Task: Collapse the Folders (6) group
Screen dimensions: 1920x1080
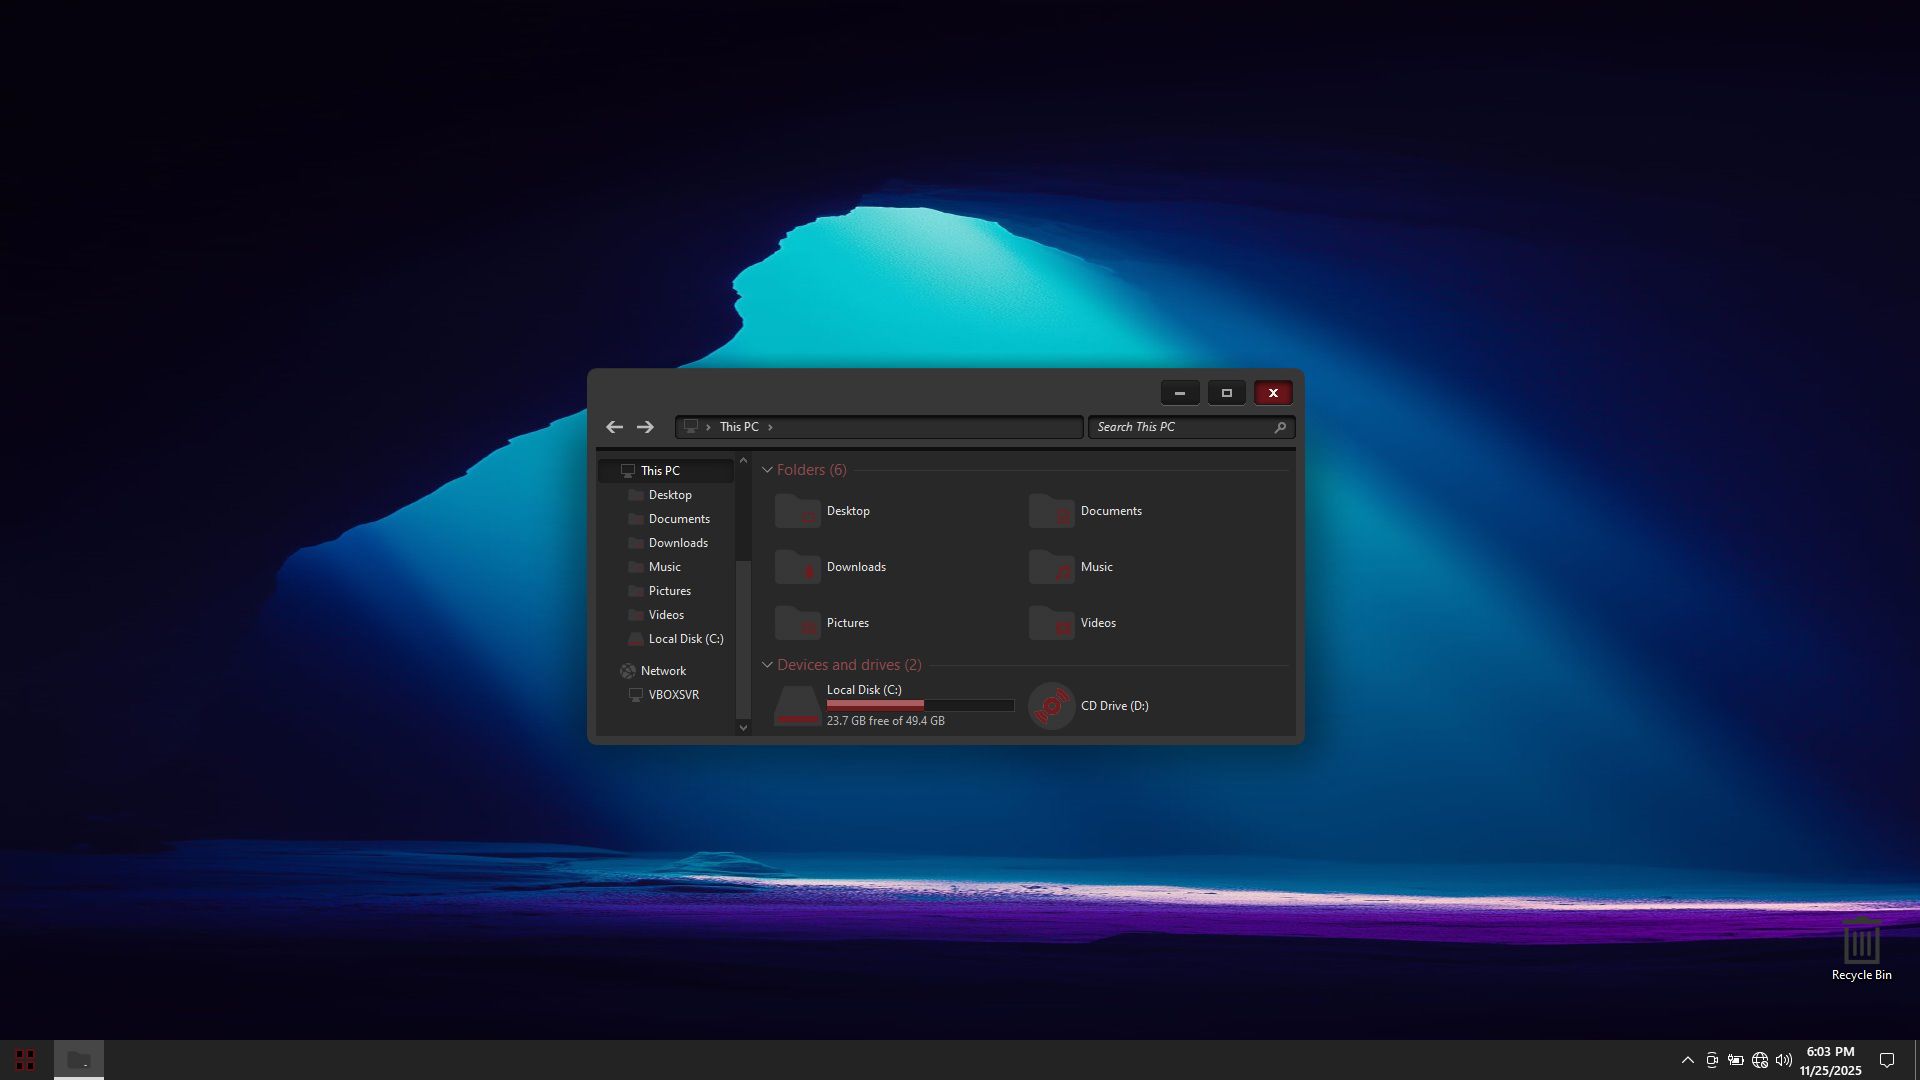Action: (x=767, y=470)
